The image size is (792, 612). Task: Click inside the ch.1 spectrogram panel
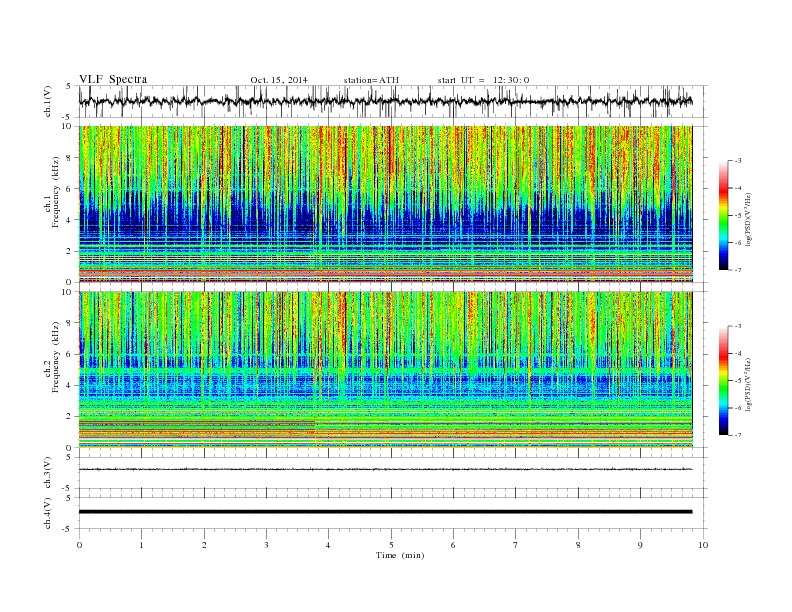[385, 204]
